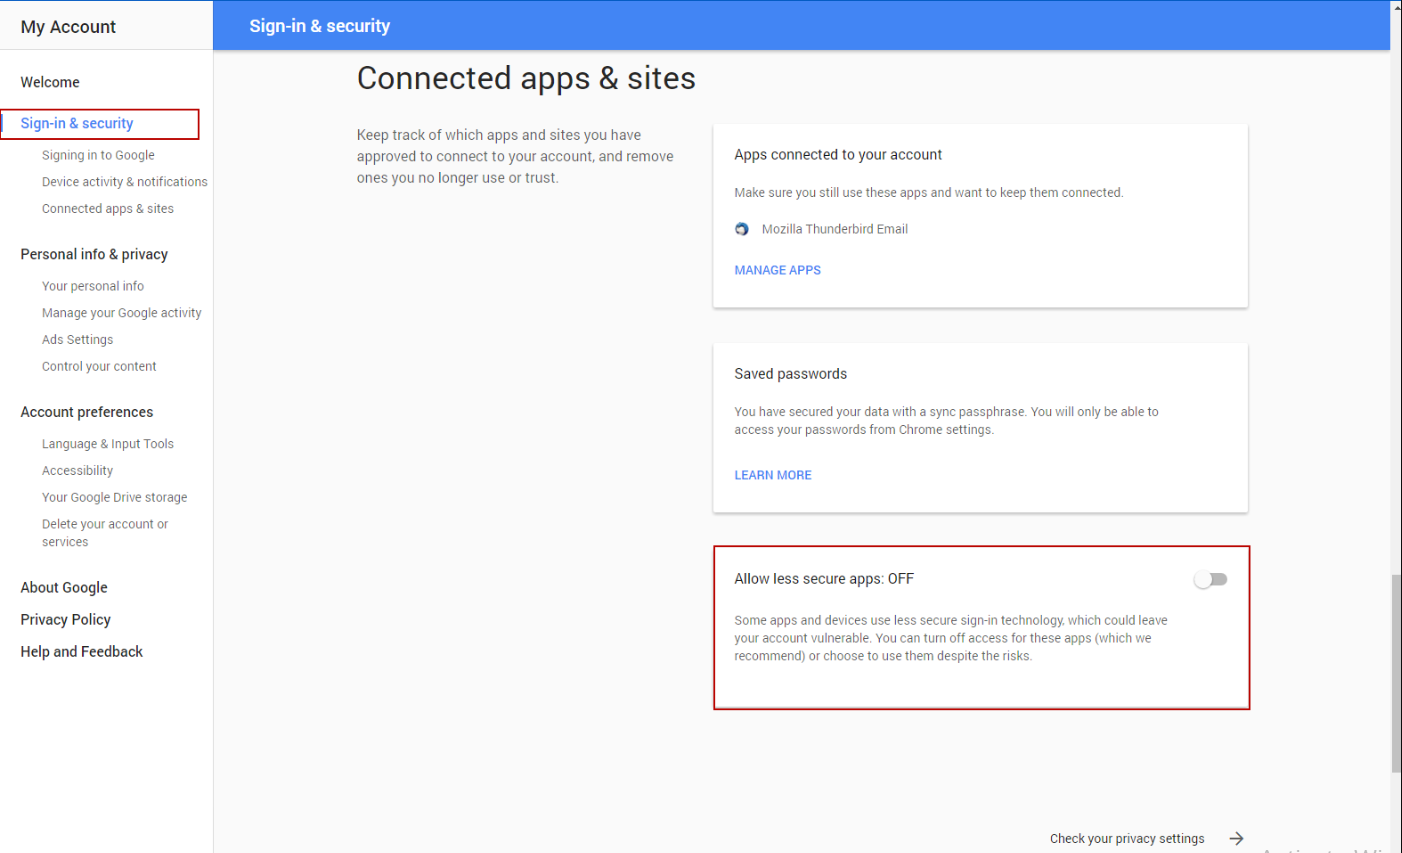Image resolution: width=1402 pixels, height=853 pixels.
Task: Select Sign-in & security in sidebar
Action: (77, 124)
